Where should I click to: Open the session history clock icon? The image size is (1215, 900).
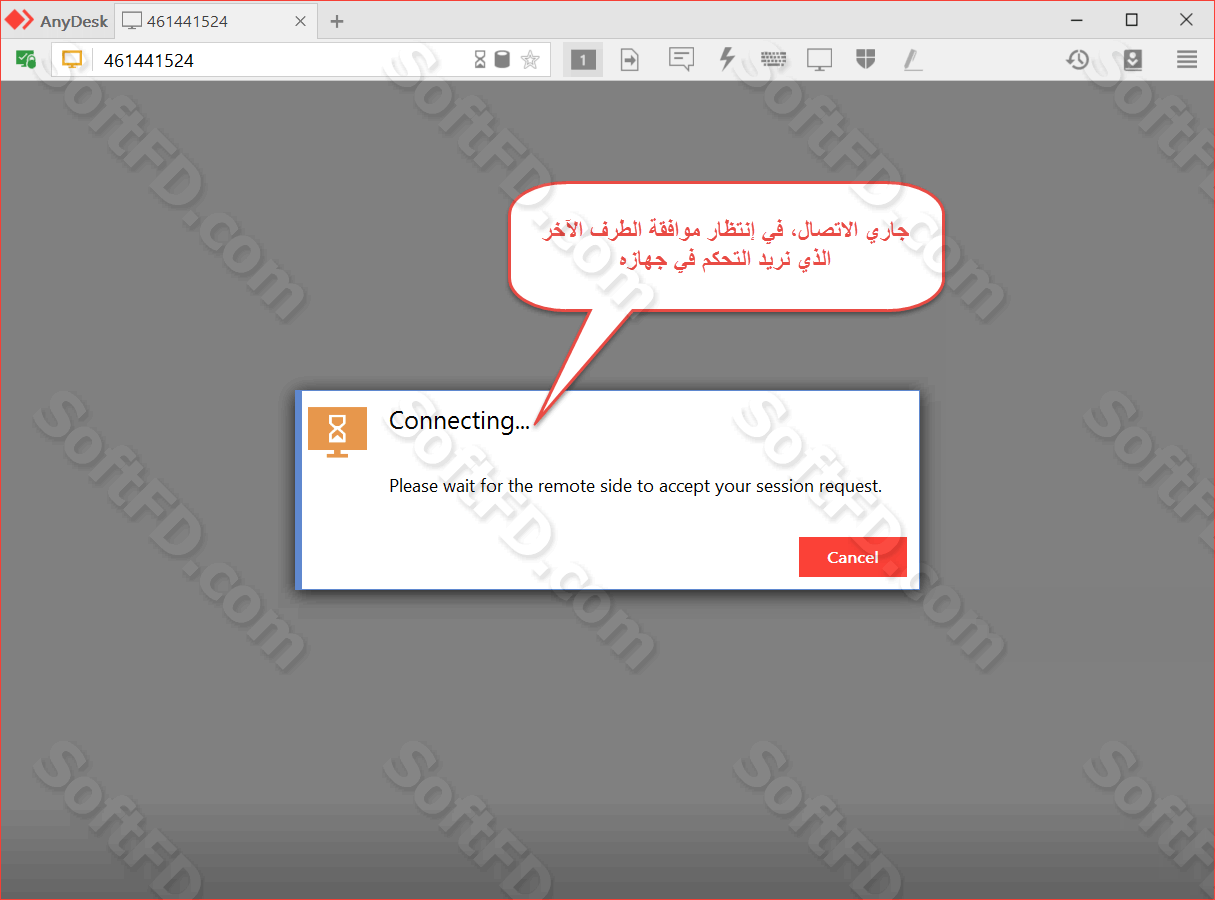(x=1077, y=60)
